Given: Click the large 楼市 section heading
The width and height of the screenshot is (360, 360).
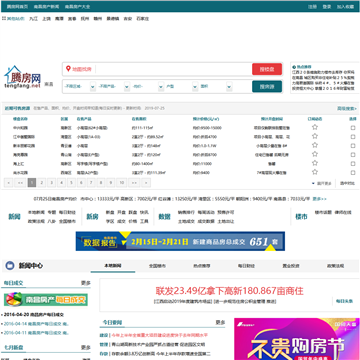Looking at the screenshot, I should coord(301,217).
